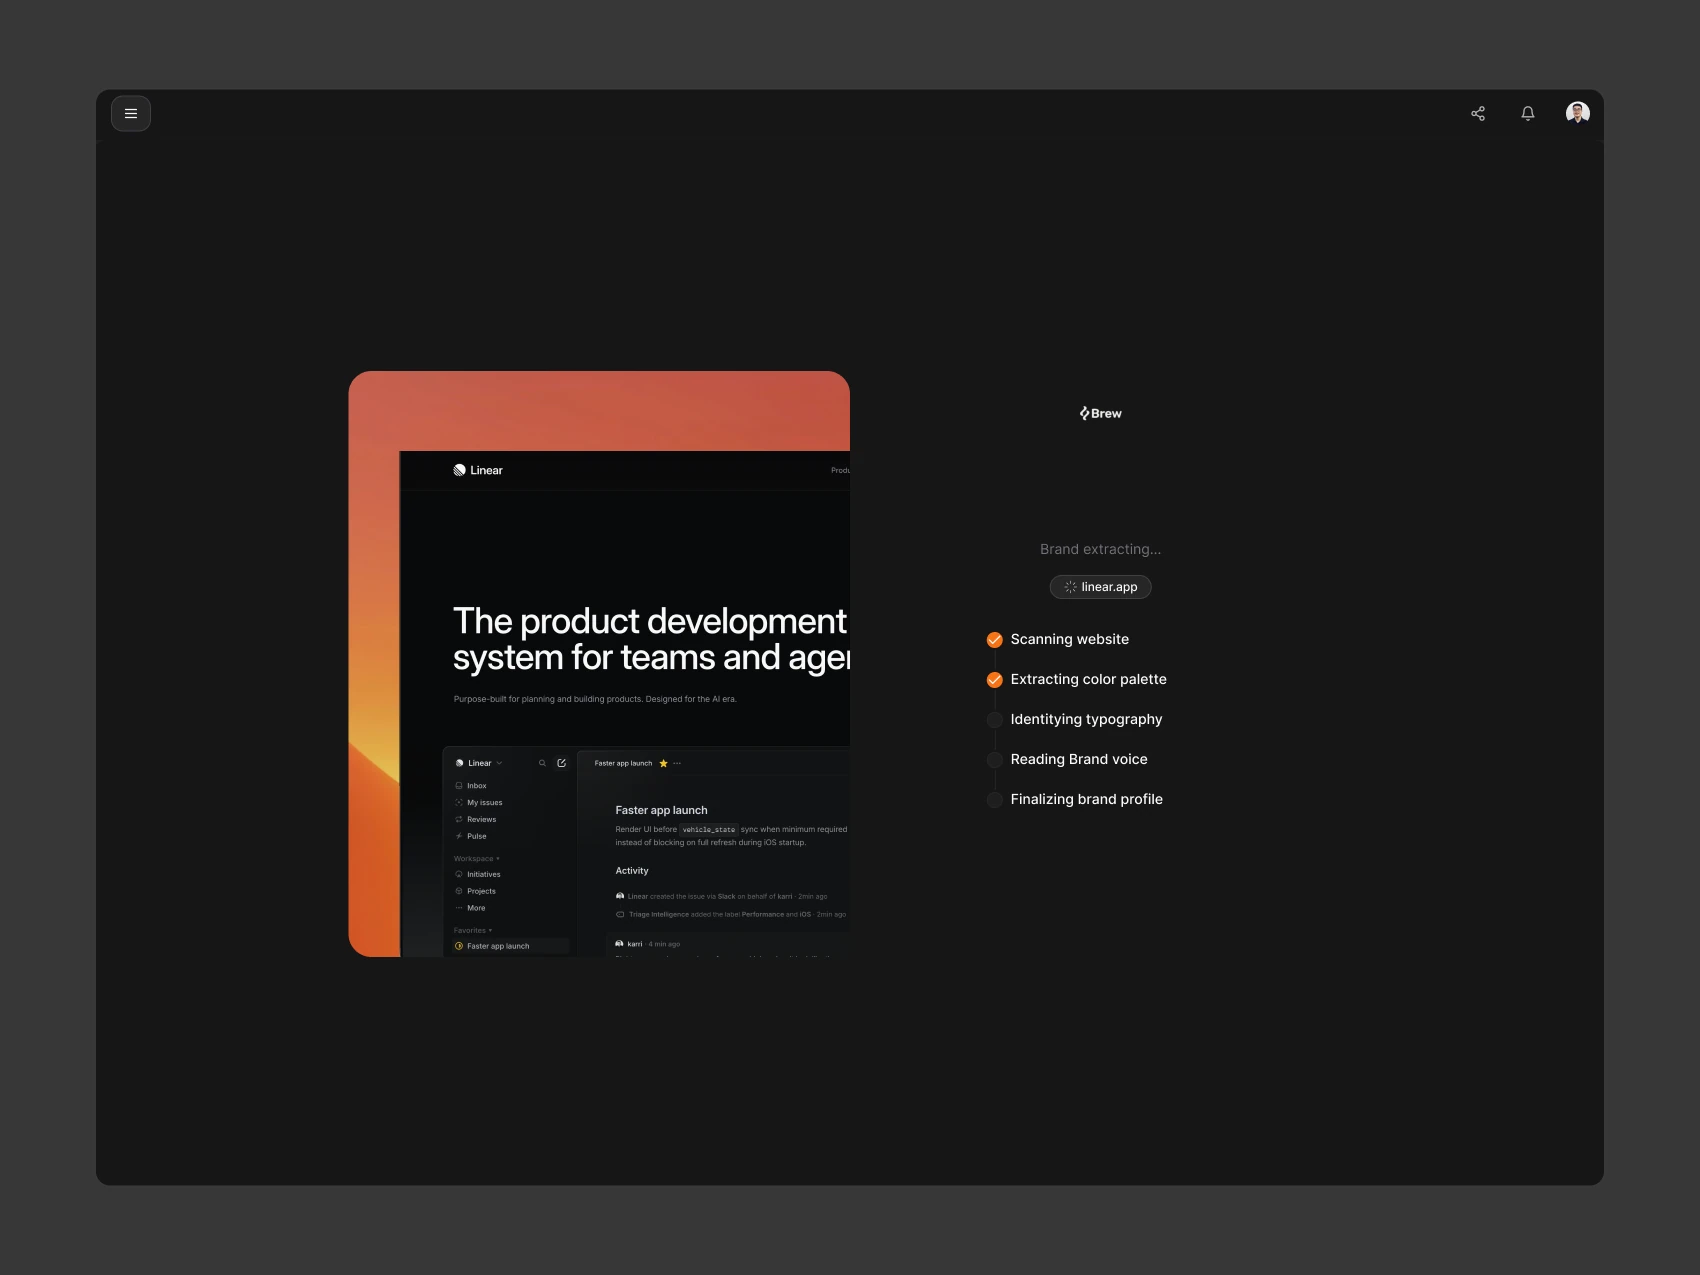Open the hamburger menu button

click(x=131, y=113)
